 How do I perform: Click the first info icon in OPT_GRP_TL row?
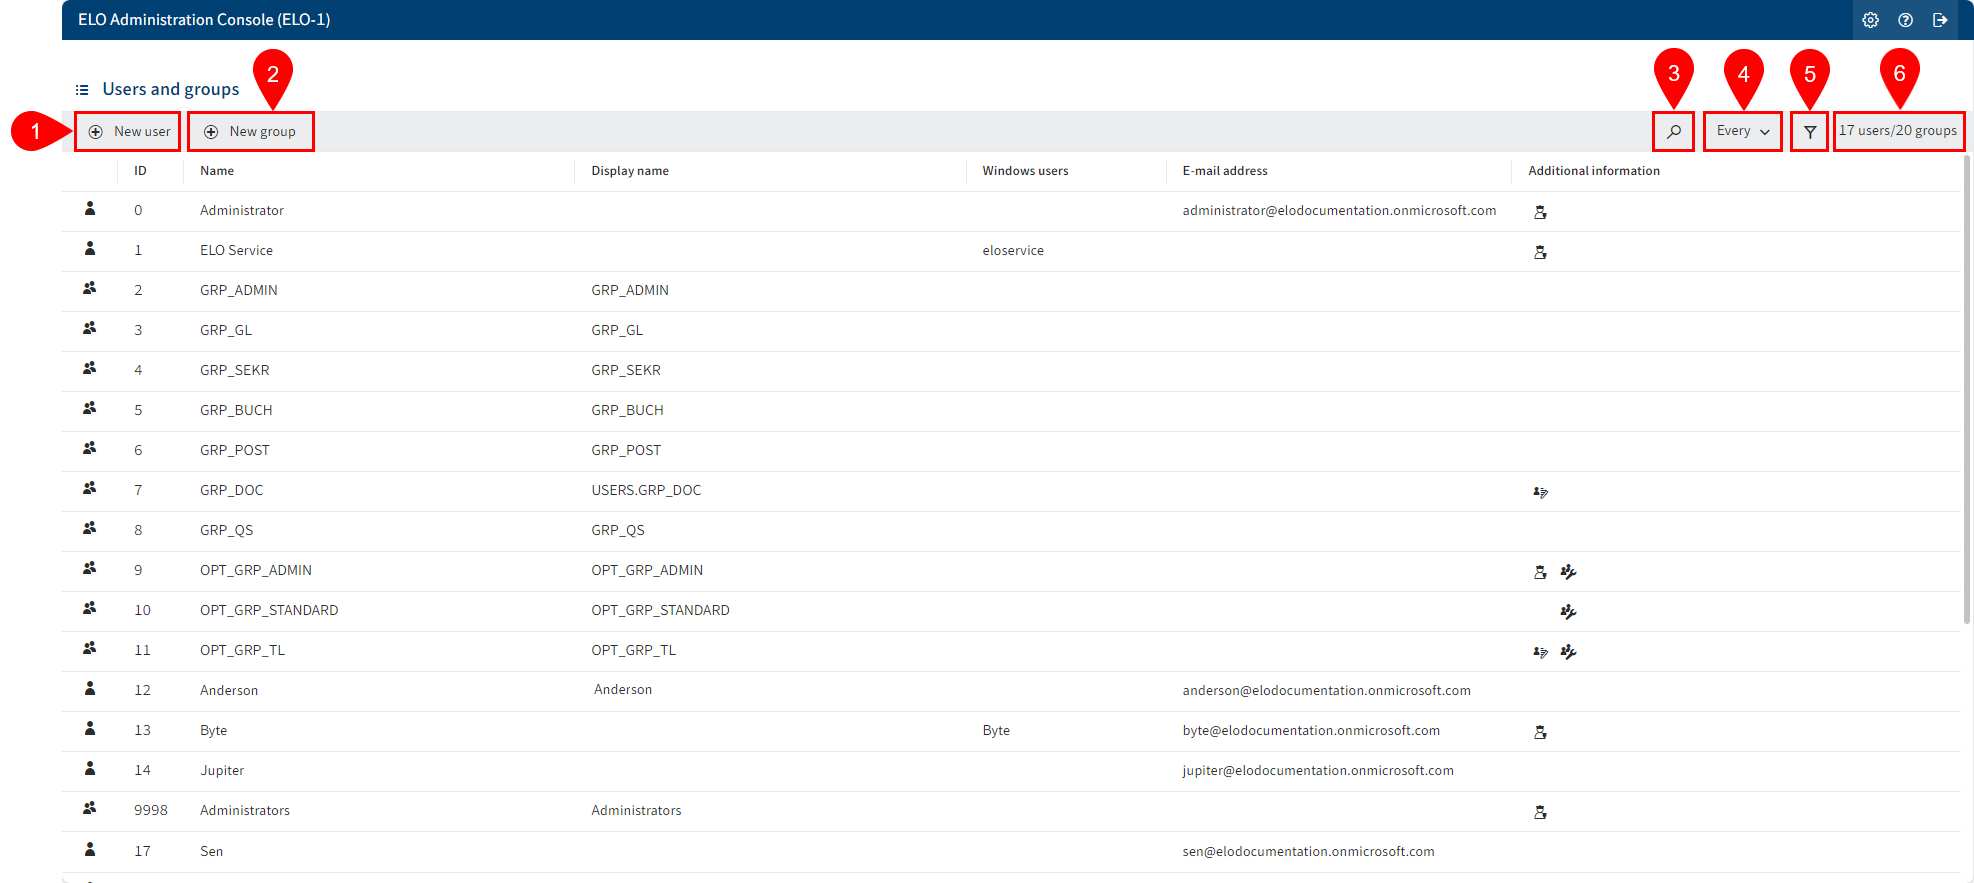(x=1540, y=652)
